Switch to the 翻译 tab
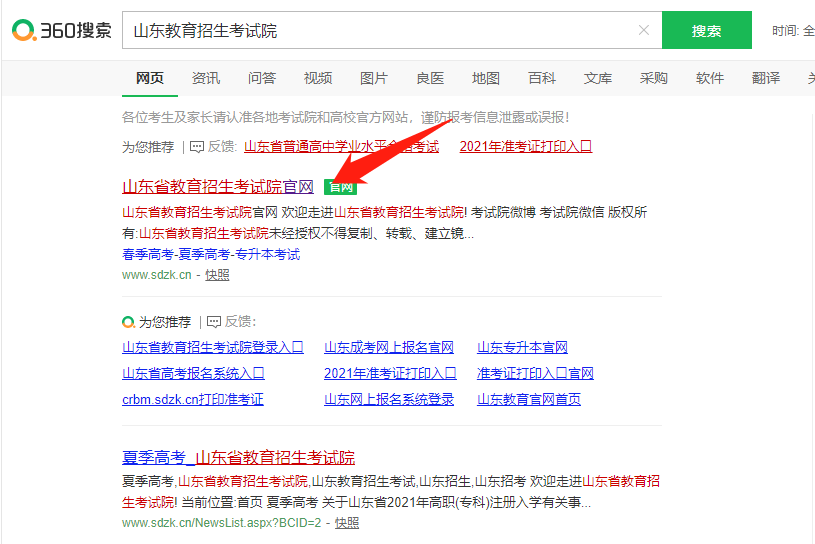 point(766,78)
